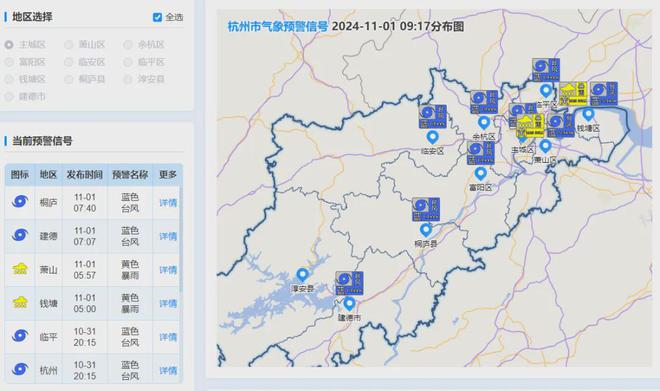Click the 11-01 07:40 publish time cell
The height and width of the screenshot is (391, 660).
[85, 203]
